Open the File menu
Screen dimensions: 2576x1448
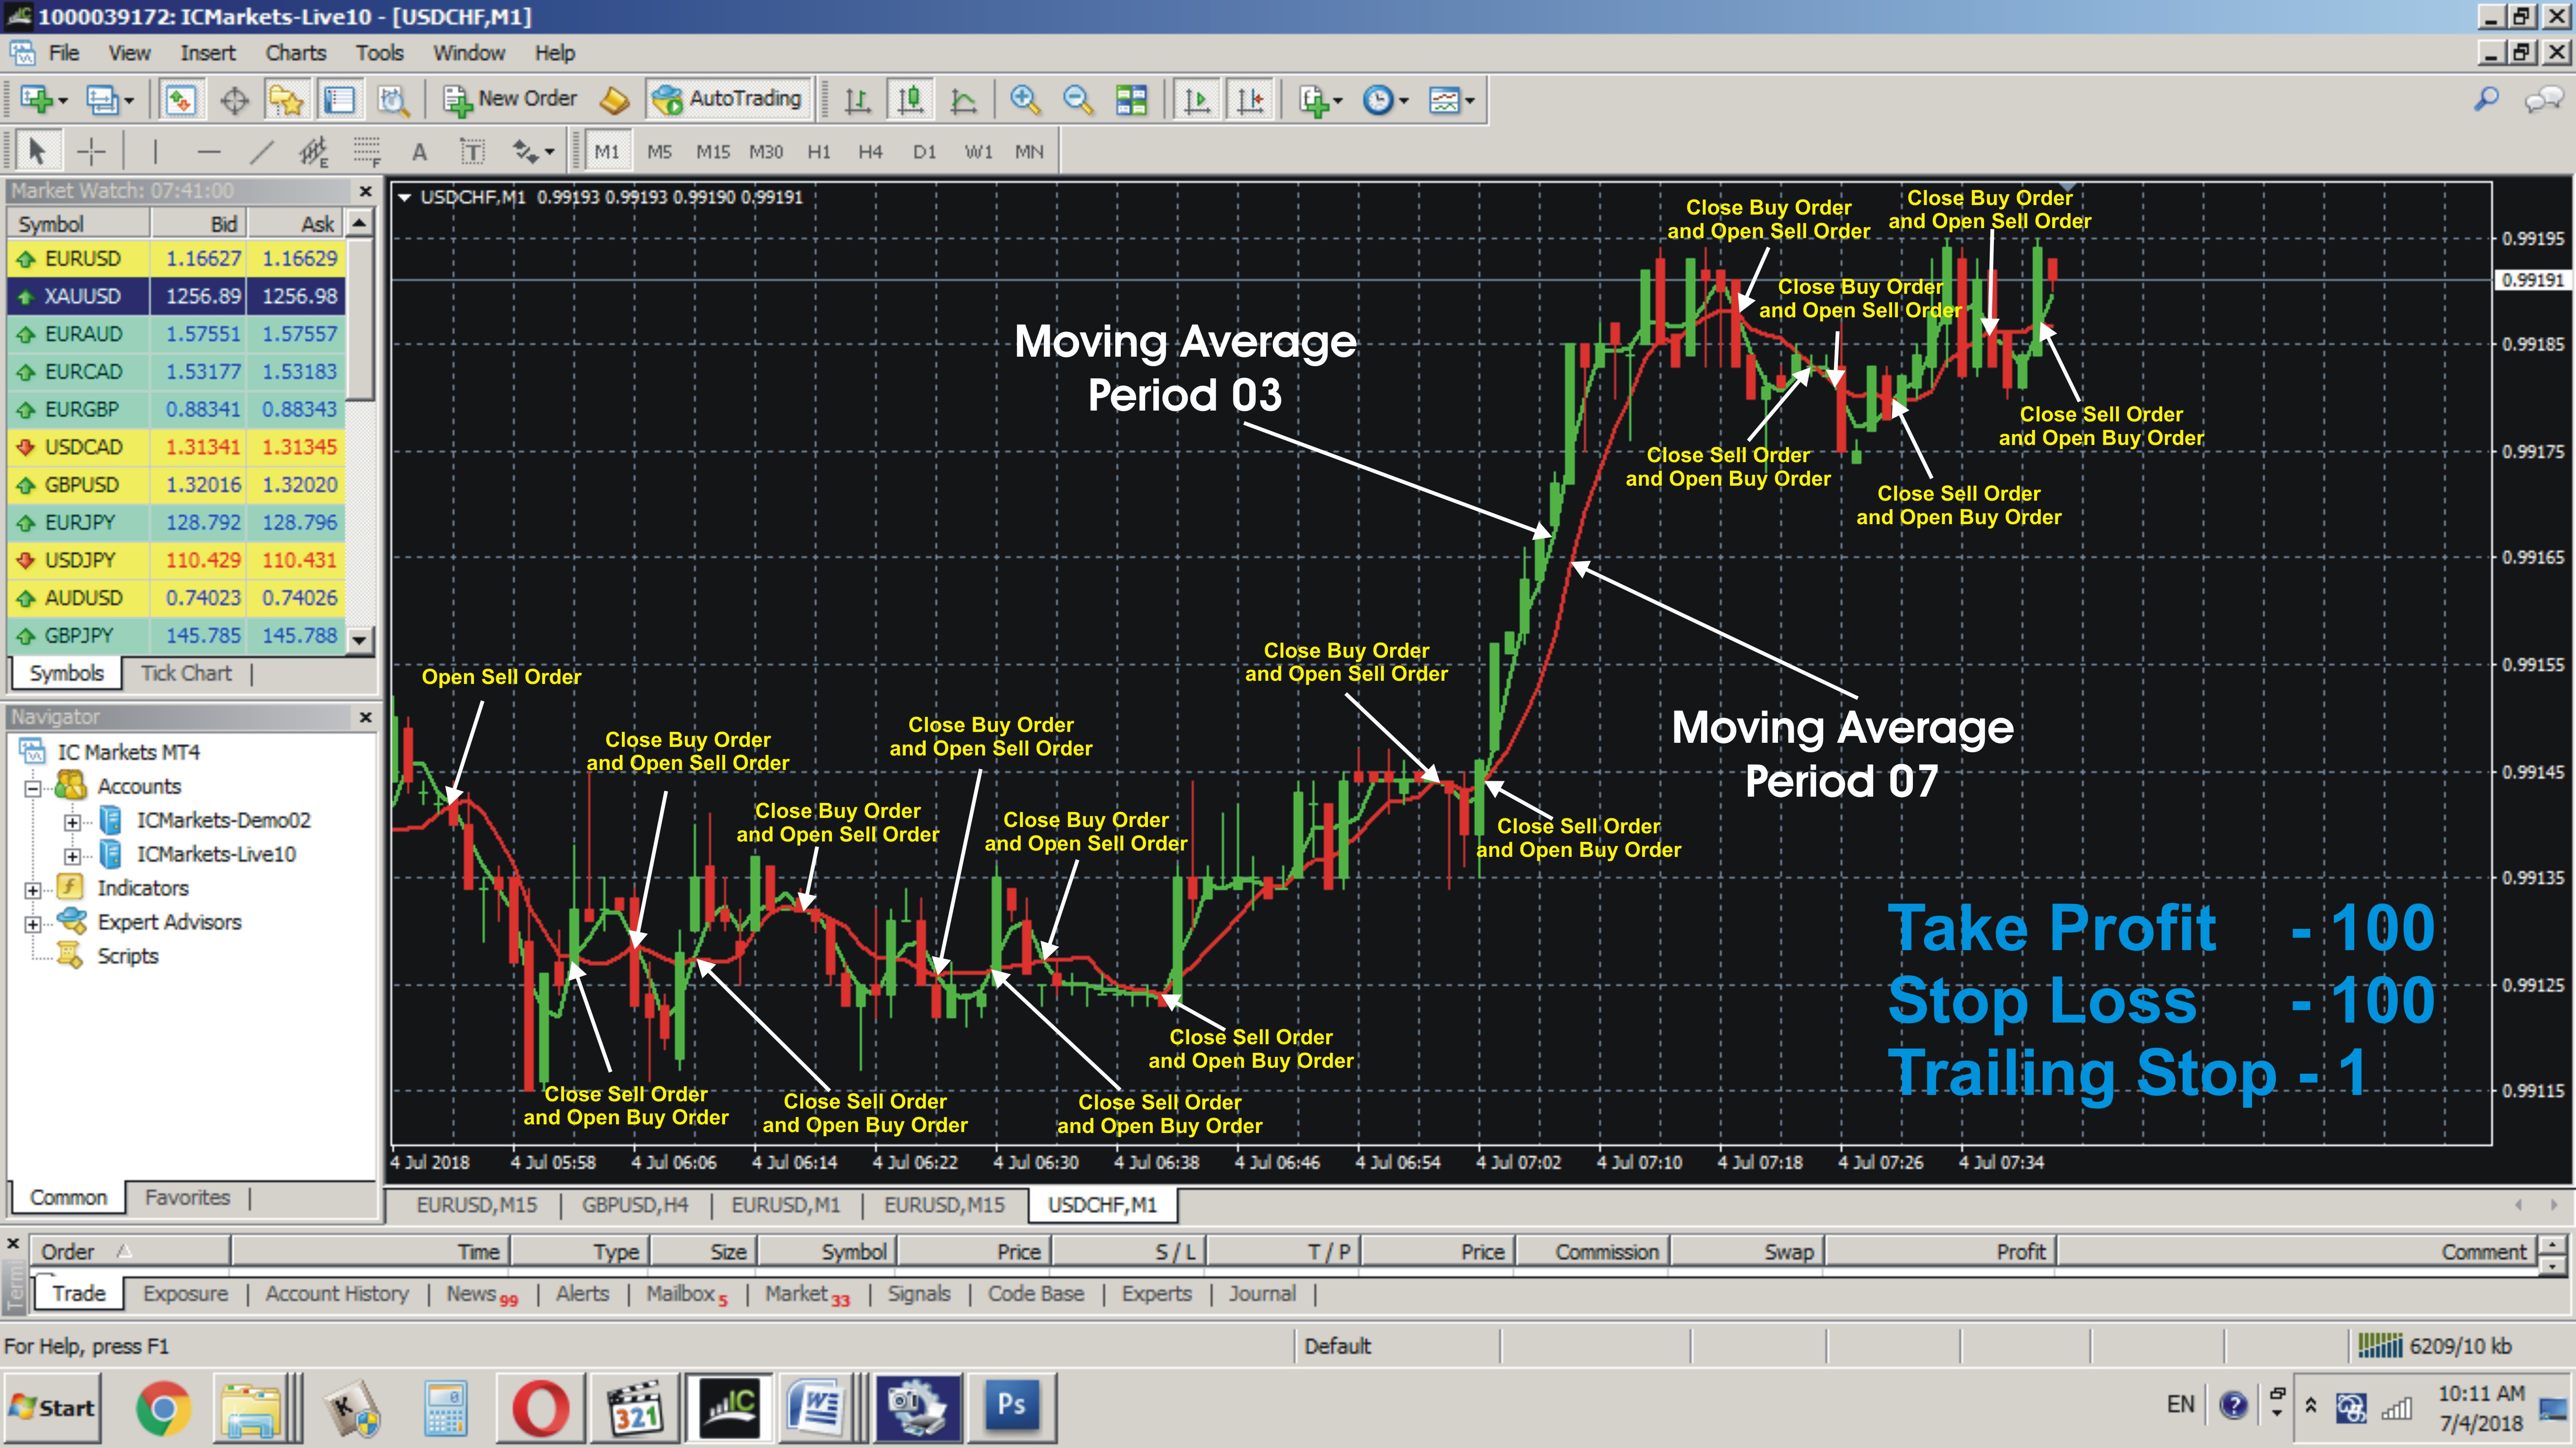point(64,53)
